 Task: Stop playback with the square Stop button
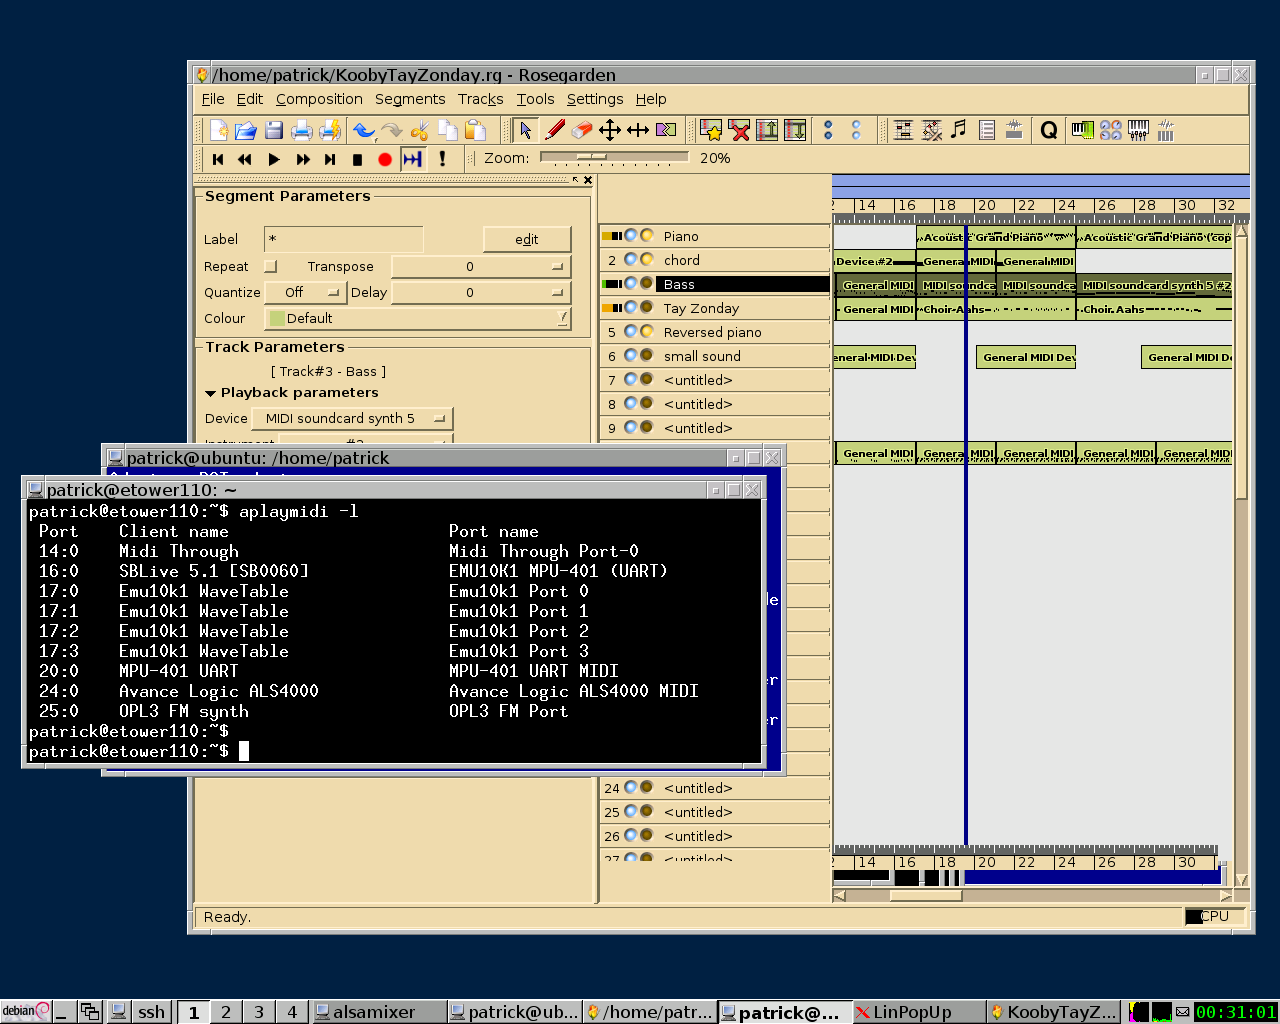tap(358, 159)
